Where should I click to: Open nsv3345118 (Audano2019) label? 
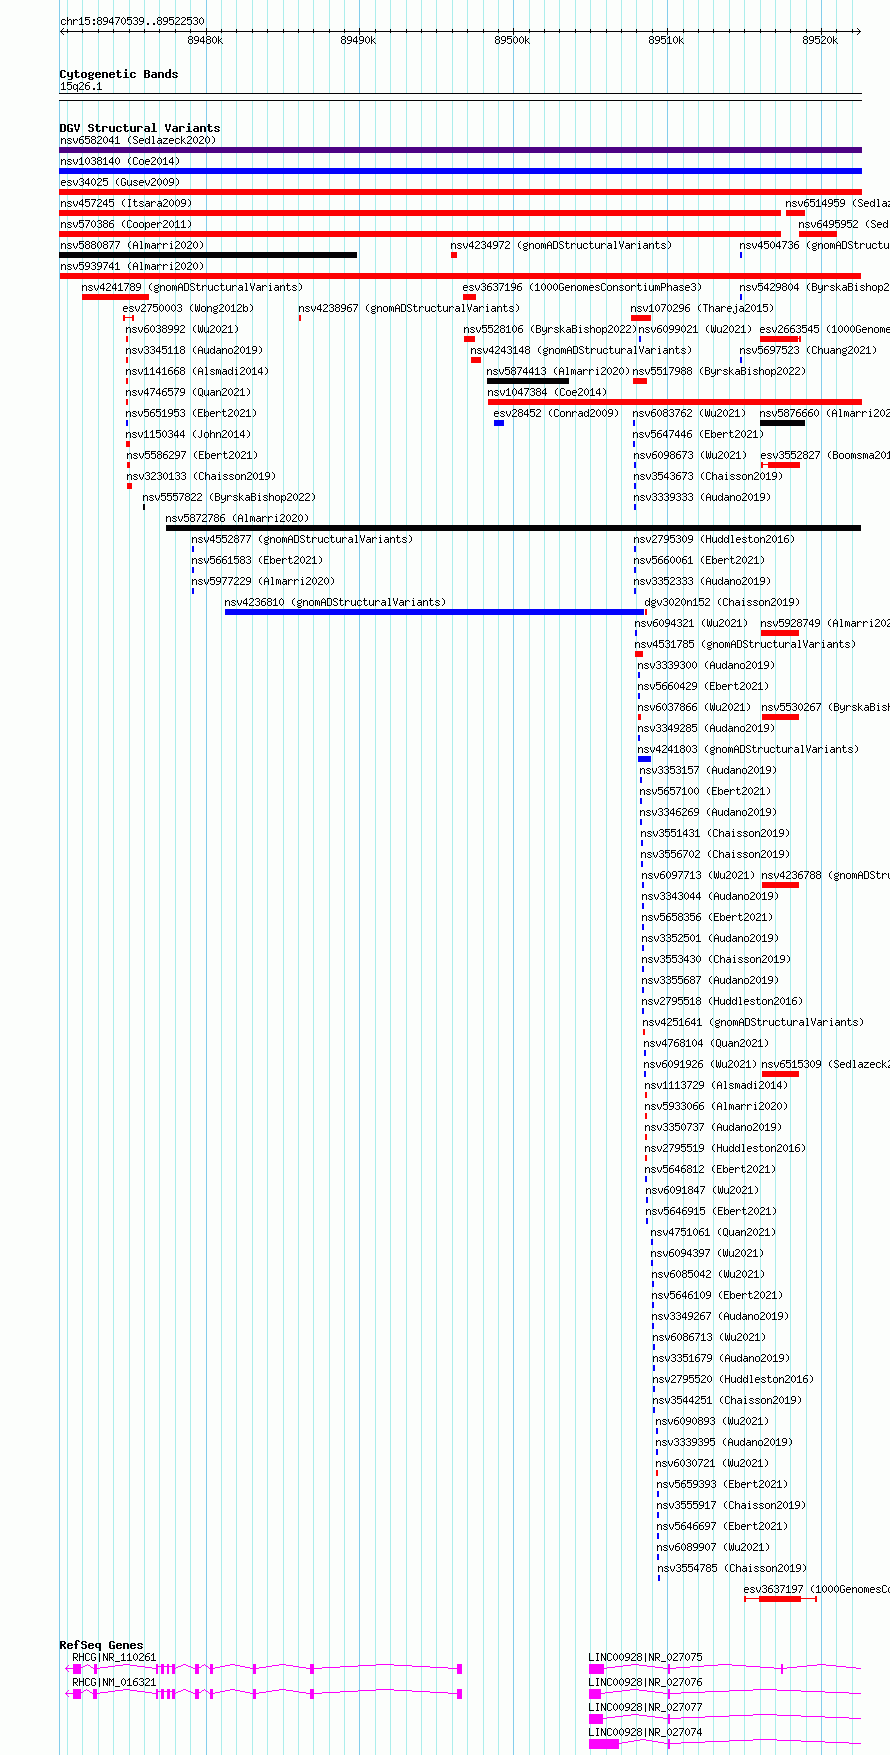pos(194,350)
